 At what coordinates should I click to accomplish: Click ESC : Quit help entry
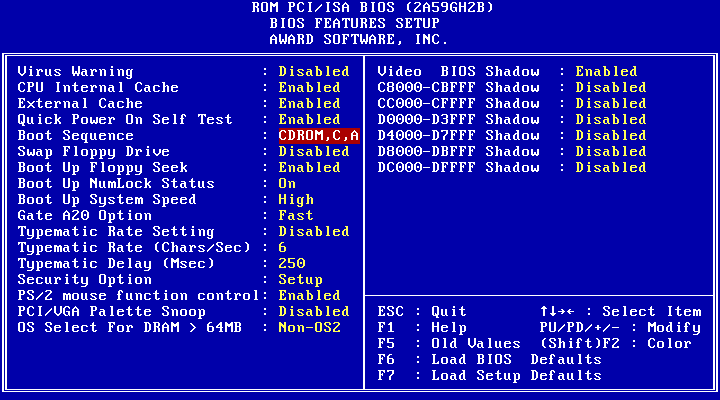point(422,311)
